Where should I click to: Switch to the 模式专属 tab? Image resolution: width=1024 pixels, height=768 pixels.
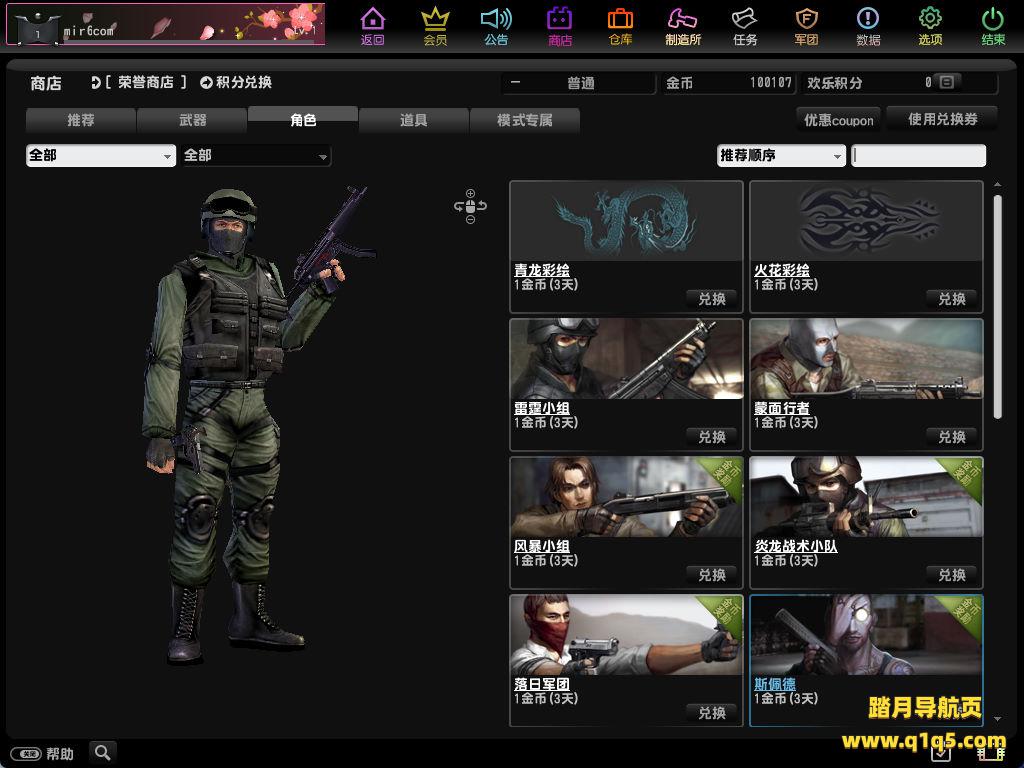pos(524,121)
